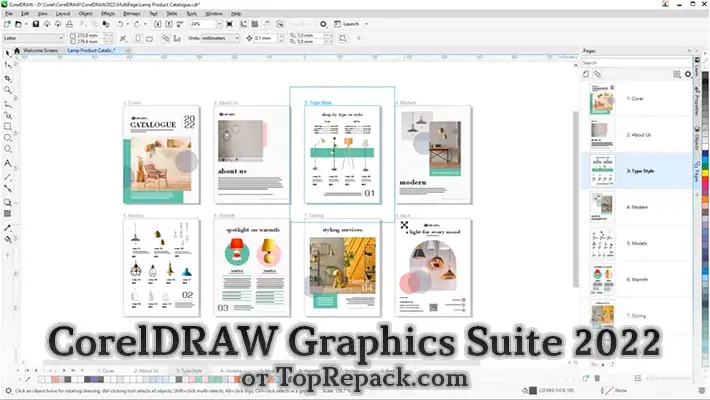Select the Shape tool in the toolbox
Screen dimensions: 710x400
(x=7, y=66)
